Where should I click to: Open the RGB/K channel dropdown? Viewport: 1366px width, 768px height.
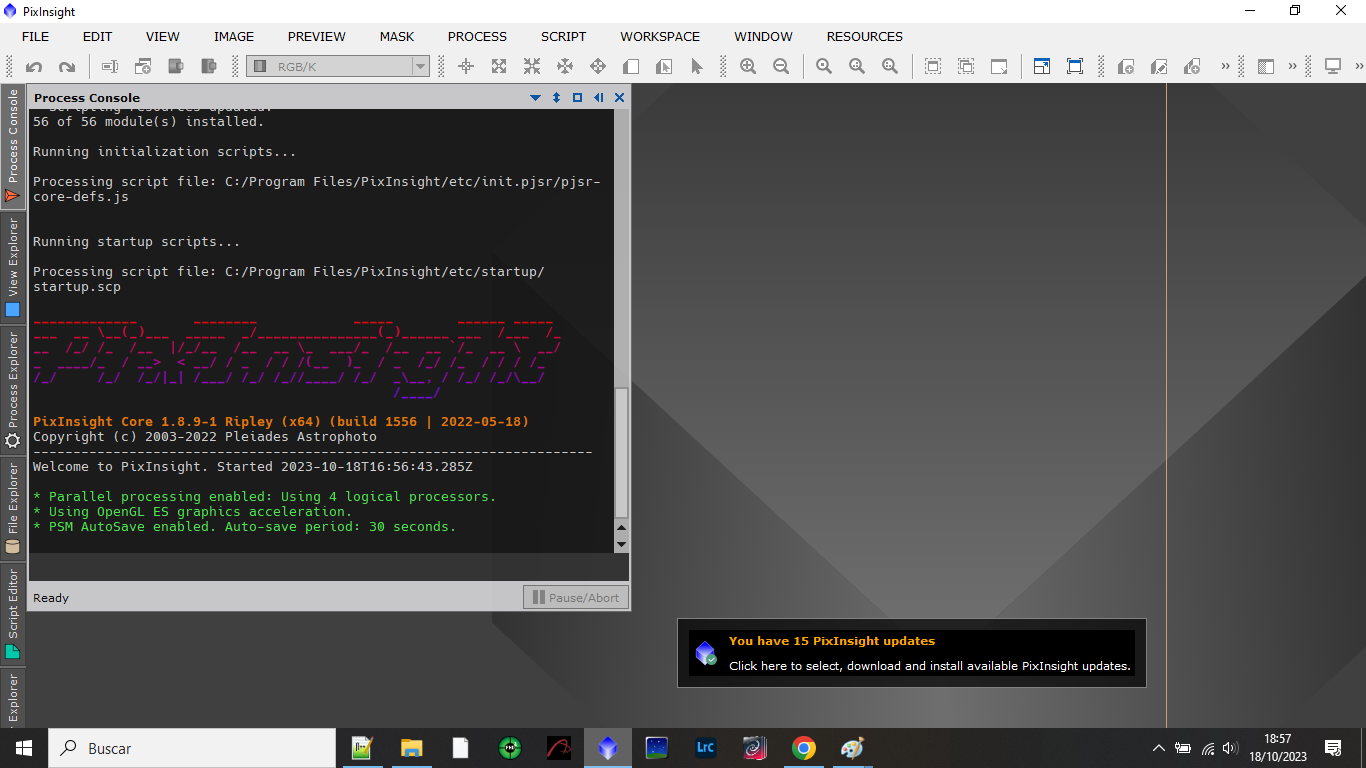pyautogui.click(x=338, y=67)
